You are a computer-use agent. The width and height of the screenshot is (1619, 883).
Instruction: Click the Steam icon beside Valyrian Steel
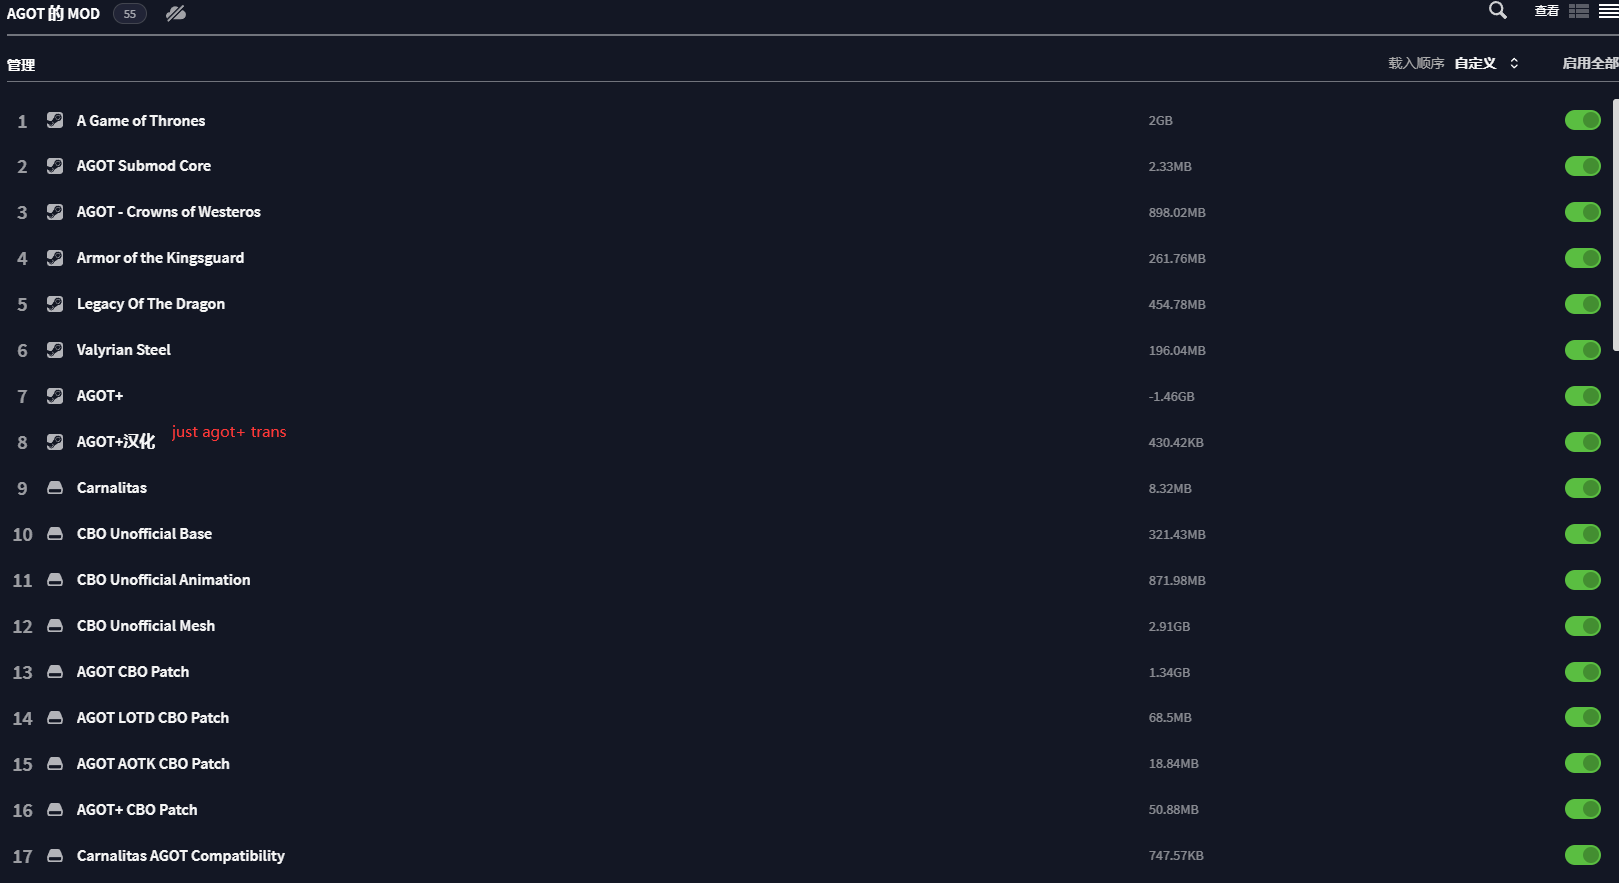(55, 350)
